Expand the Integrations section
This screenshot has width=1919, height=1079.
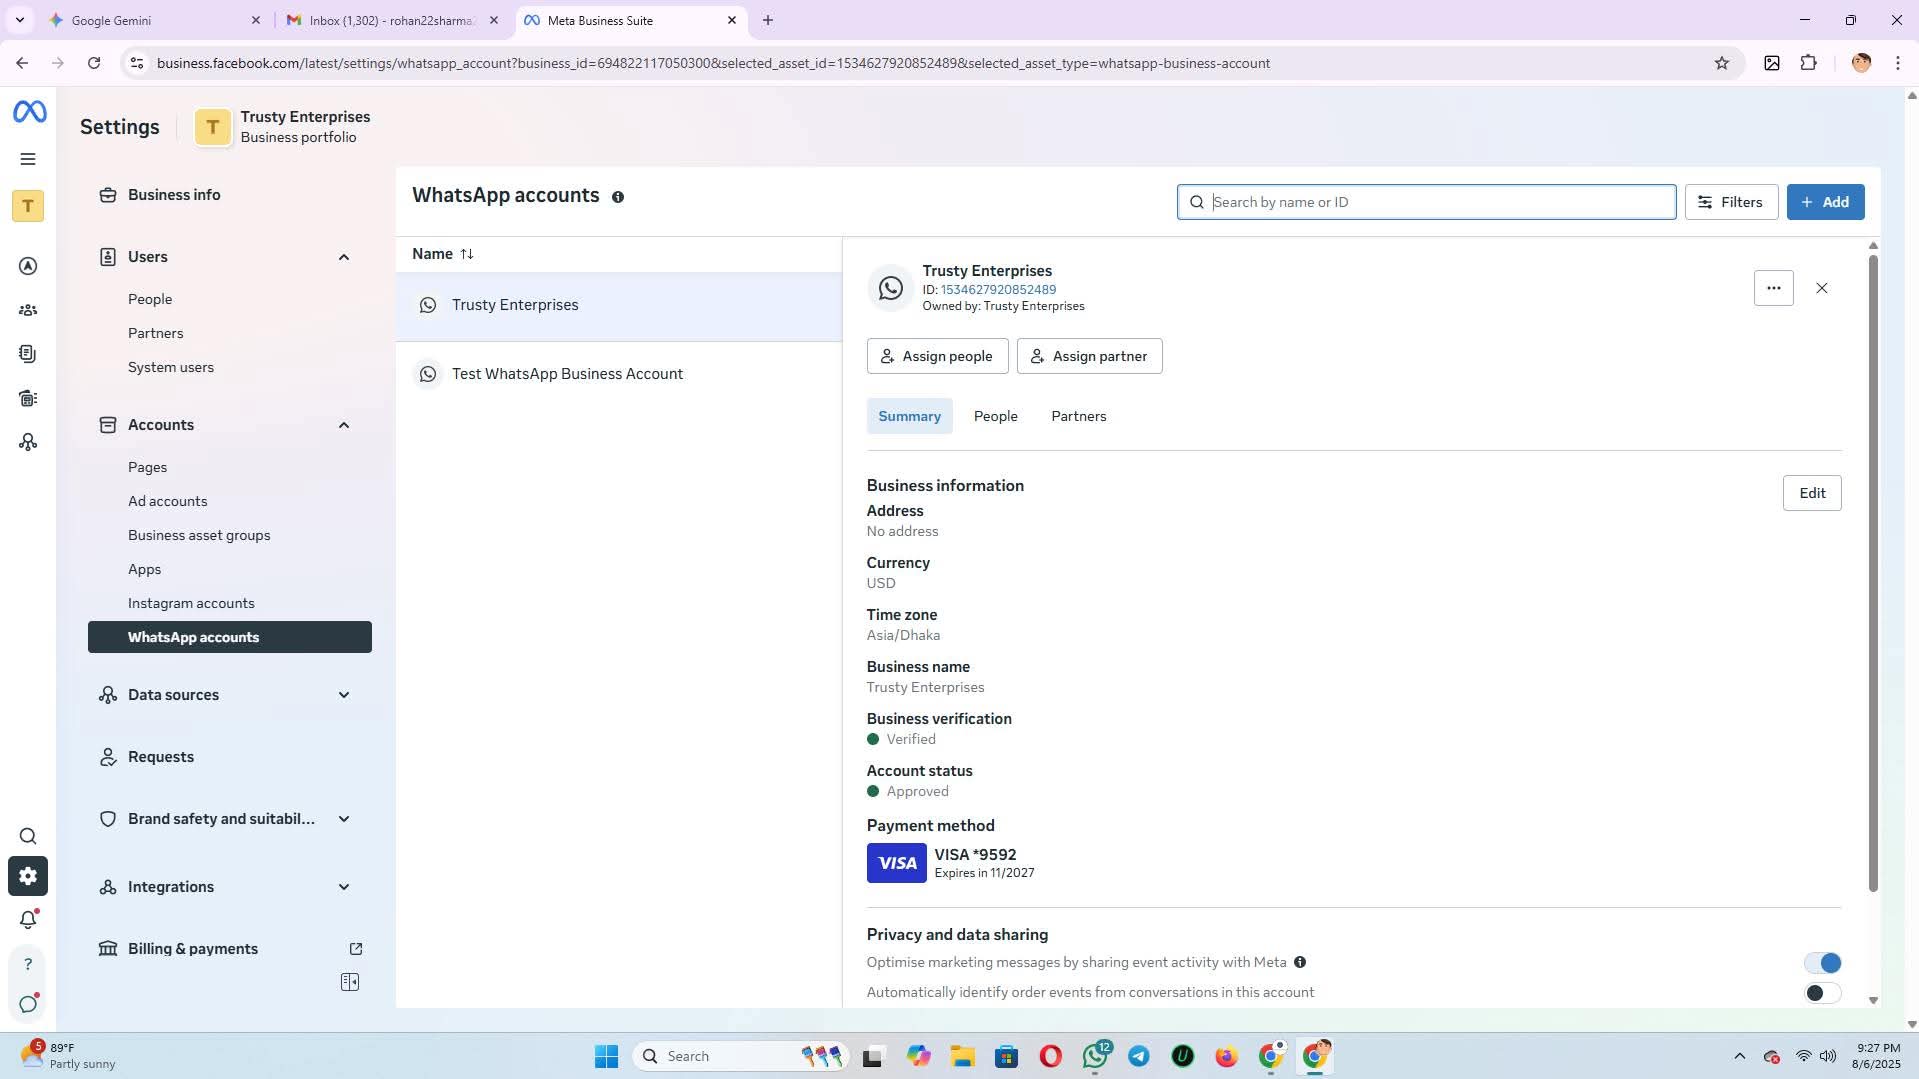click(x=344, y=887)
